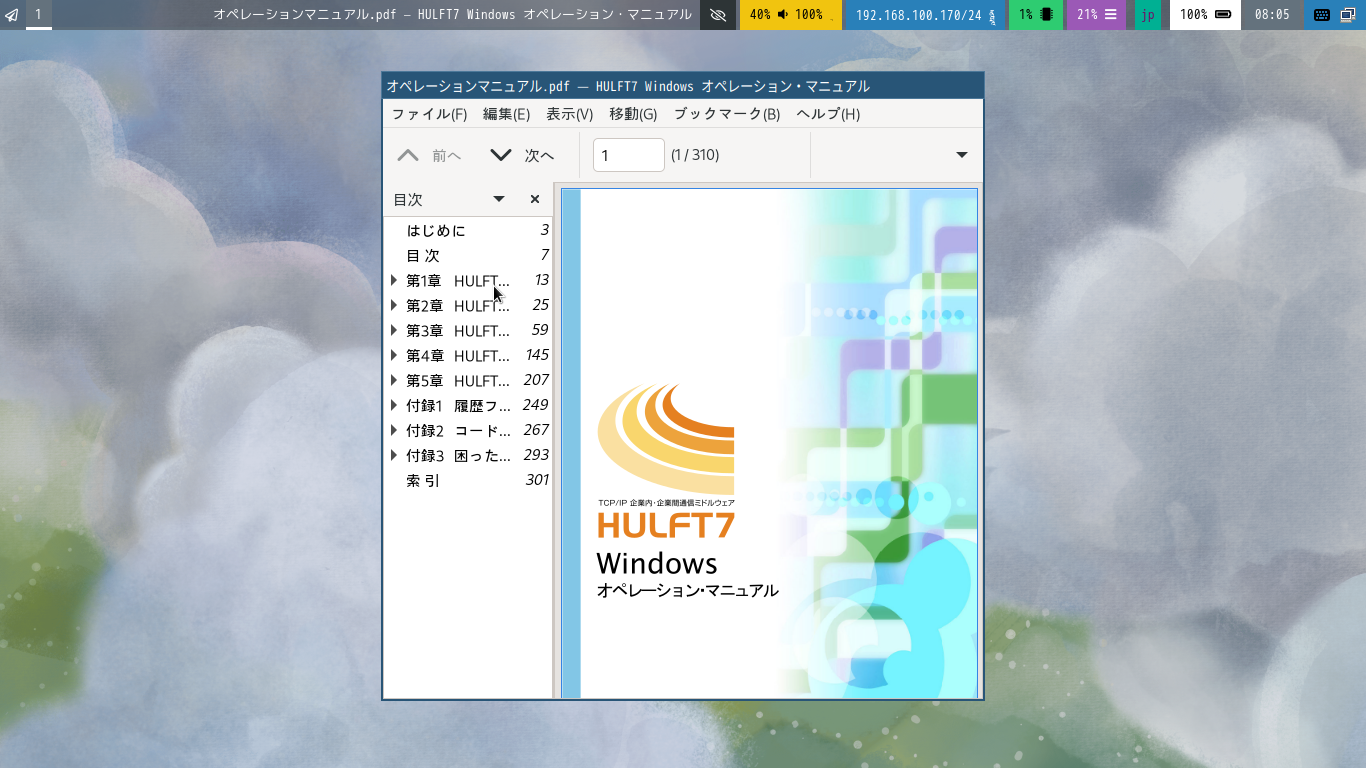Expand the 第5章 tree node
This screenshot has height=768, width=1366.
(x=394, y=380)
